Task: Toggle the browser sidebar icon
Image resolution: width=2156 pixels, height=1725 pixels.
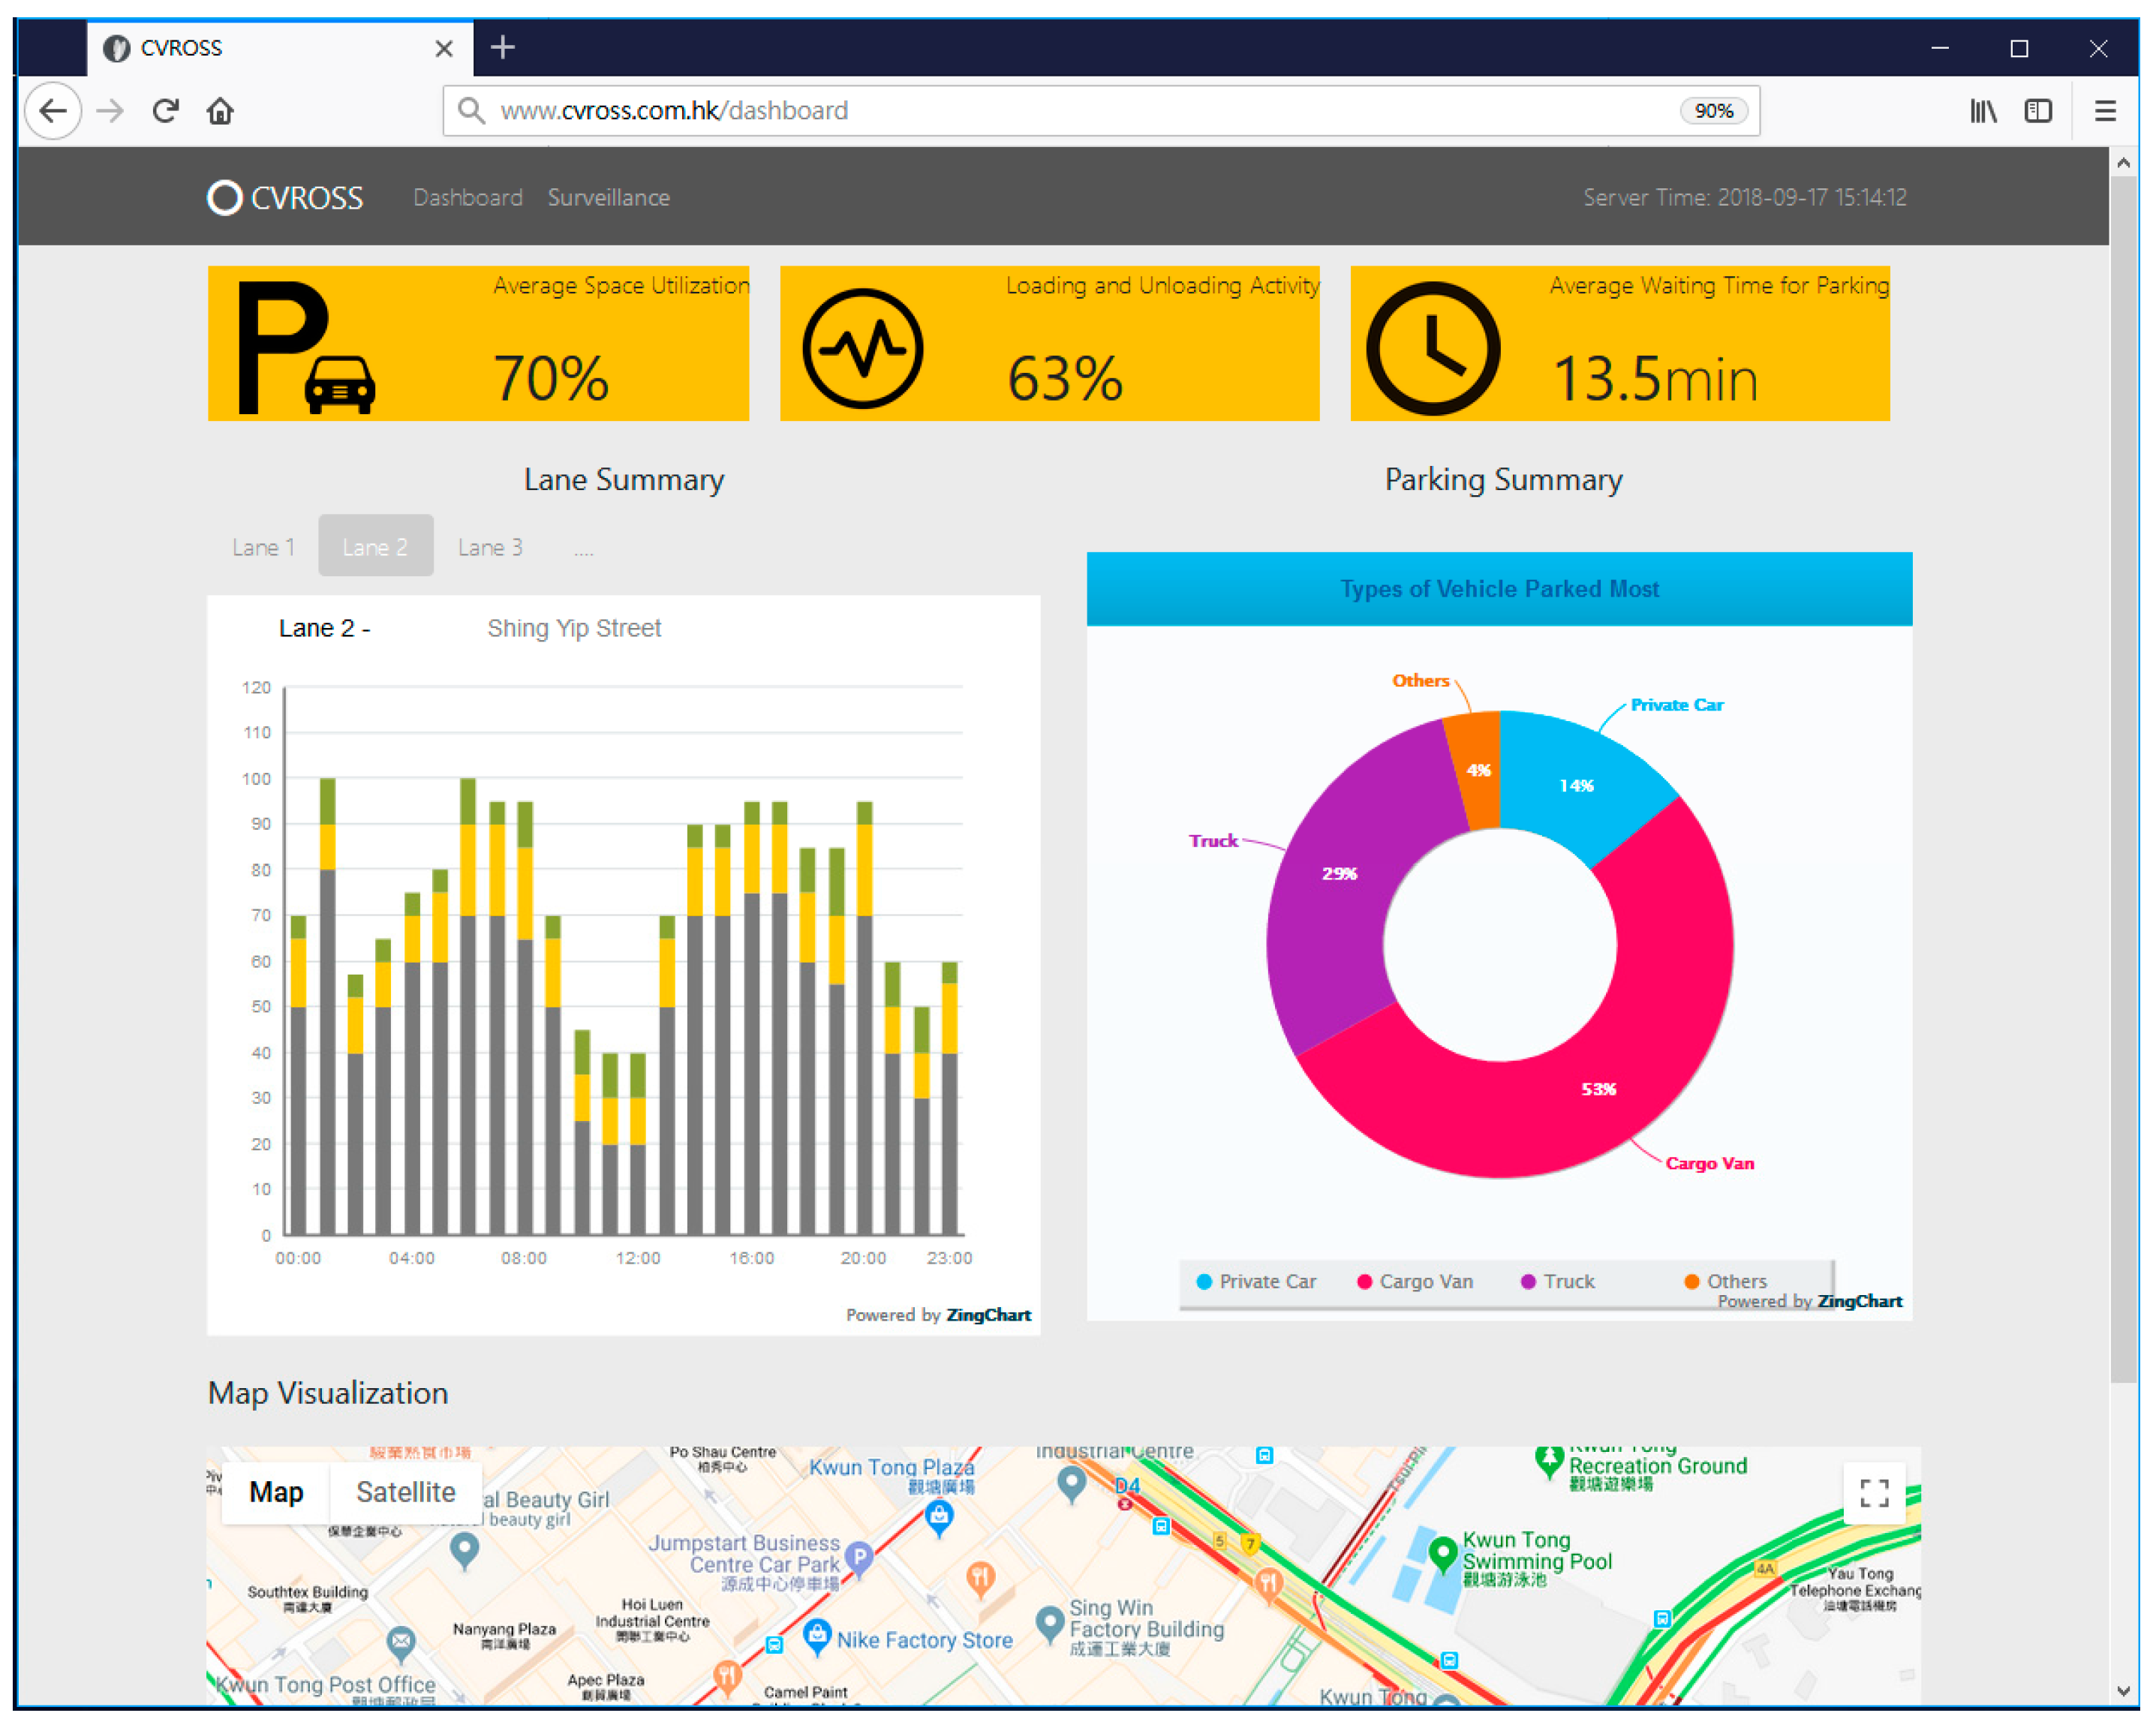Action: [x=2037, y=110]
